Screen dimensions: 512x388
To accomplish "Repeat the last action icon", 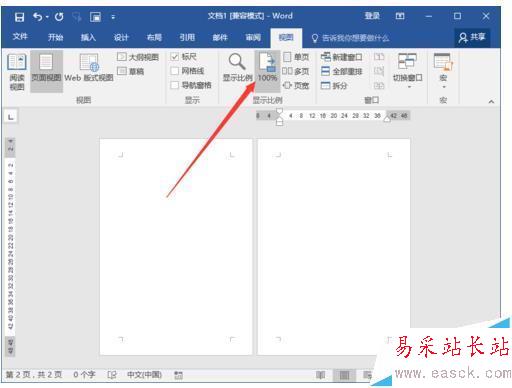I will 59,17.
